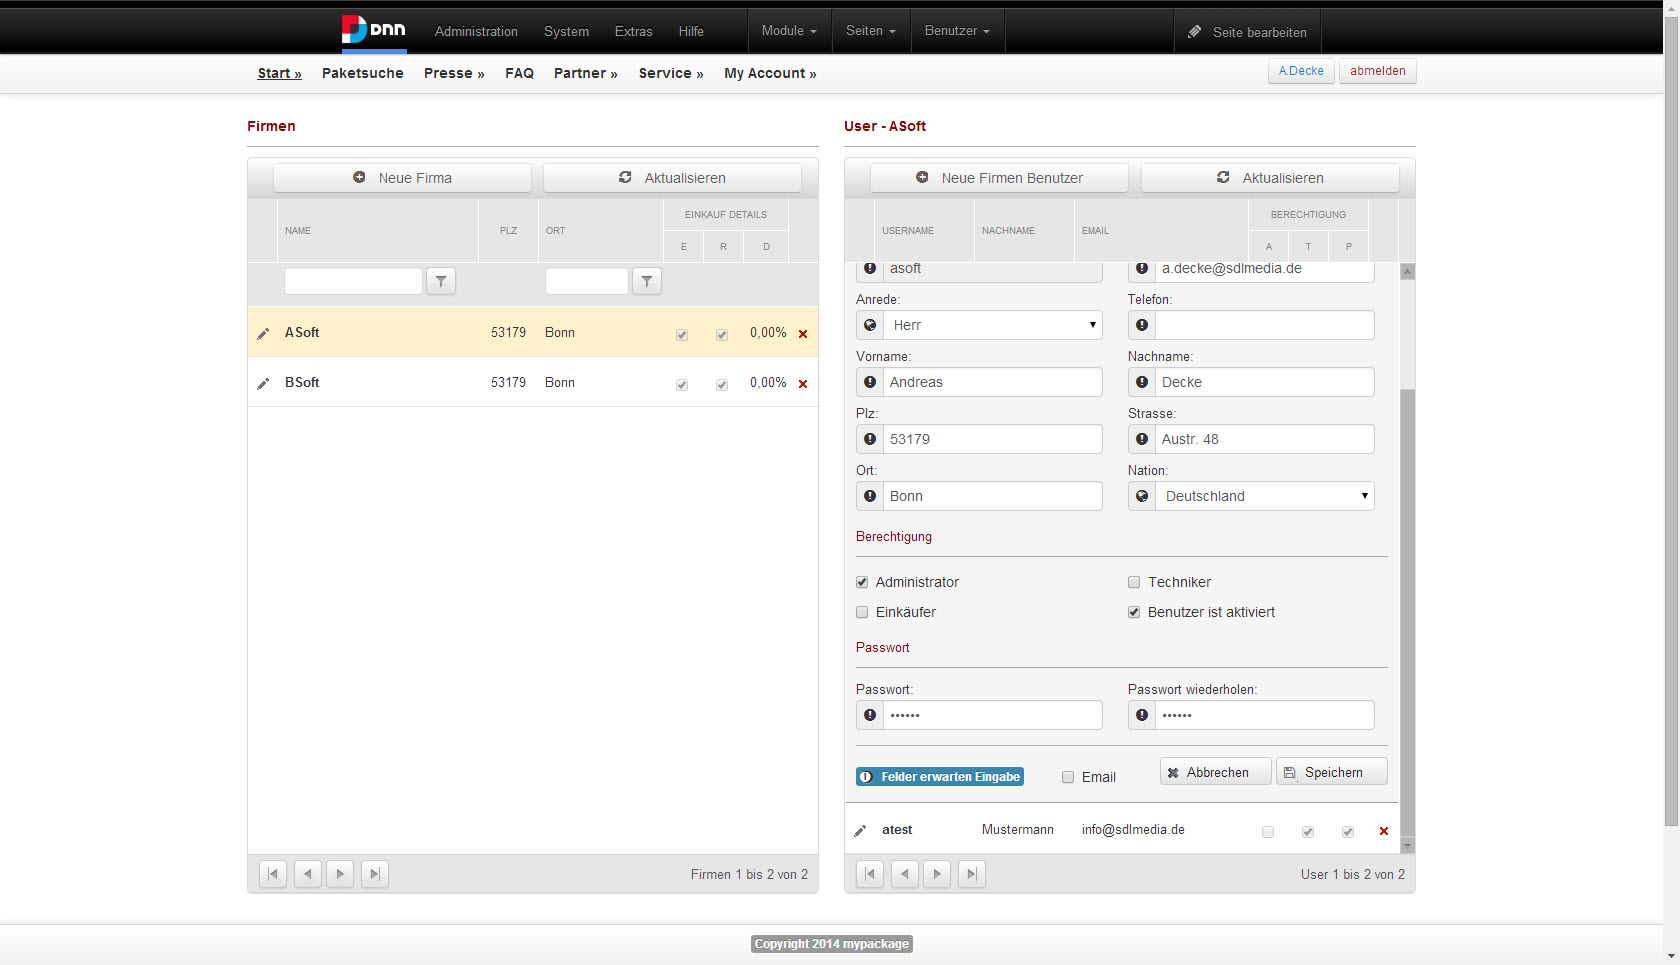1680x965 pixels.
Task: Open the Paketsuche menu item
Action: pyautogui.click(x=363, y=73)
